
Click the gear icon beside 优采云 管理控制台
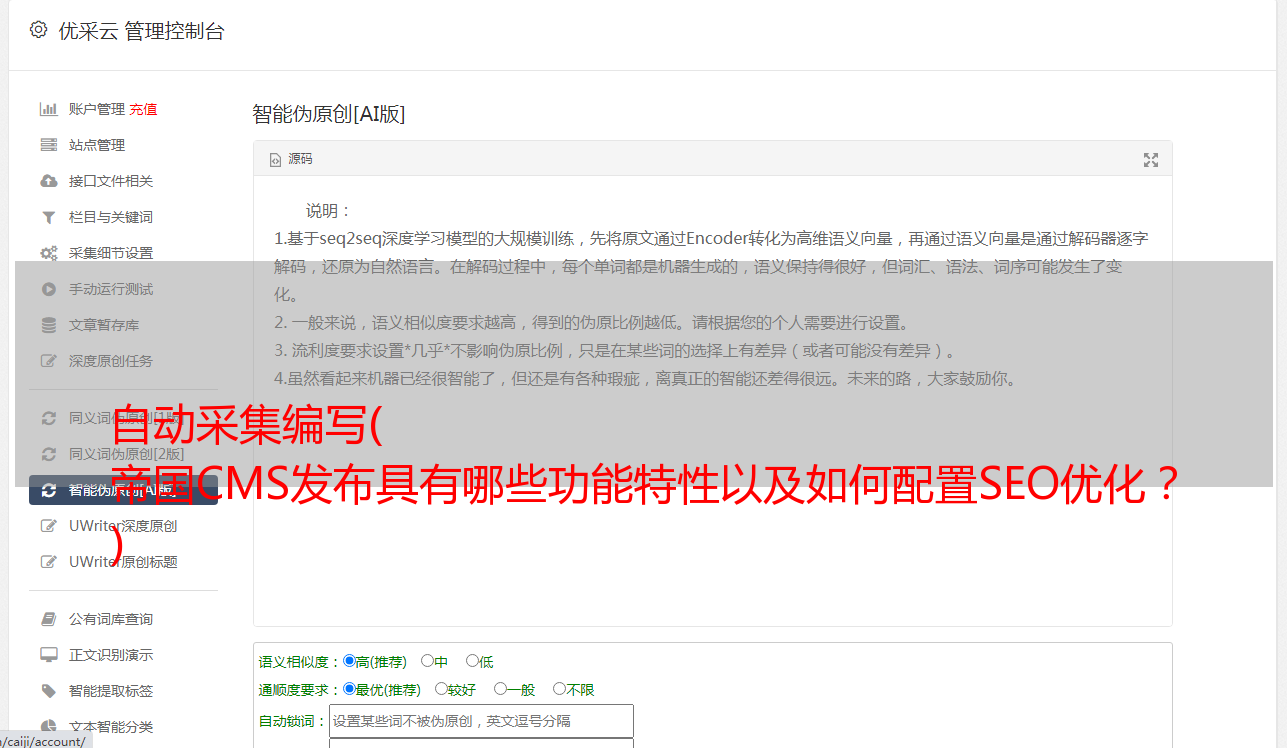click(38, 30)
